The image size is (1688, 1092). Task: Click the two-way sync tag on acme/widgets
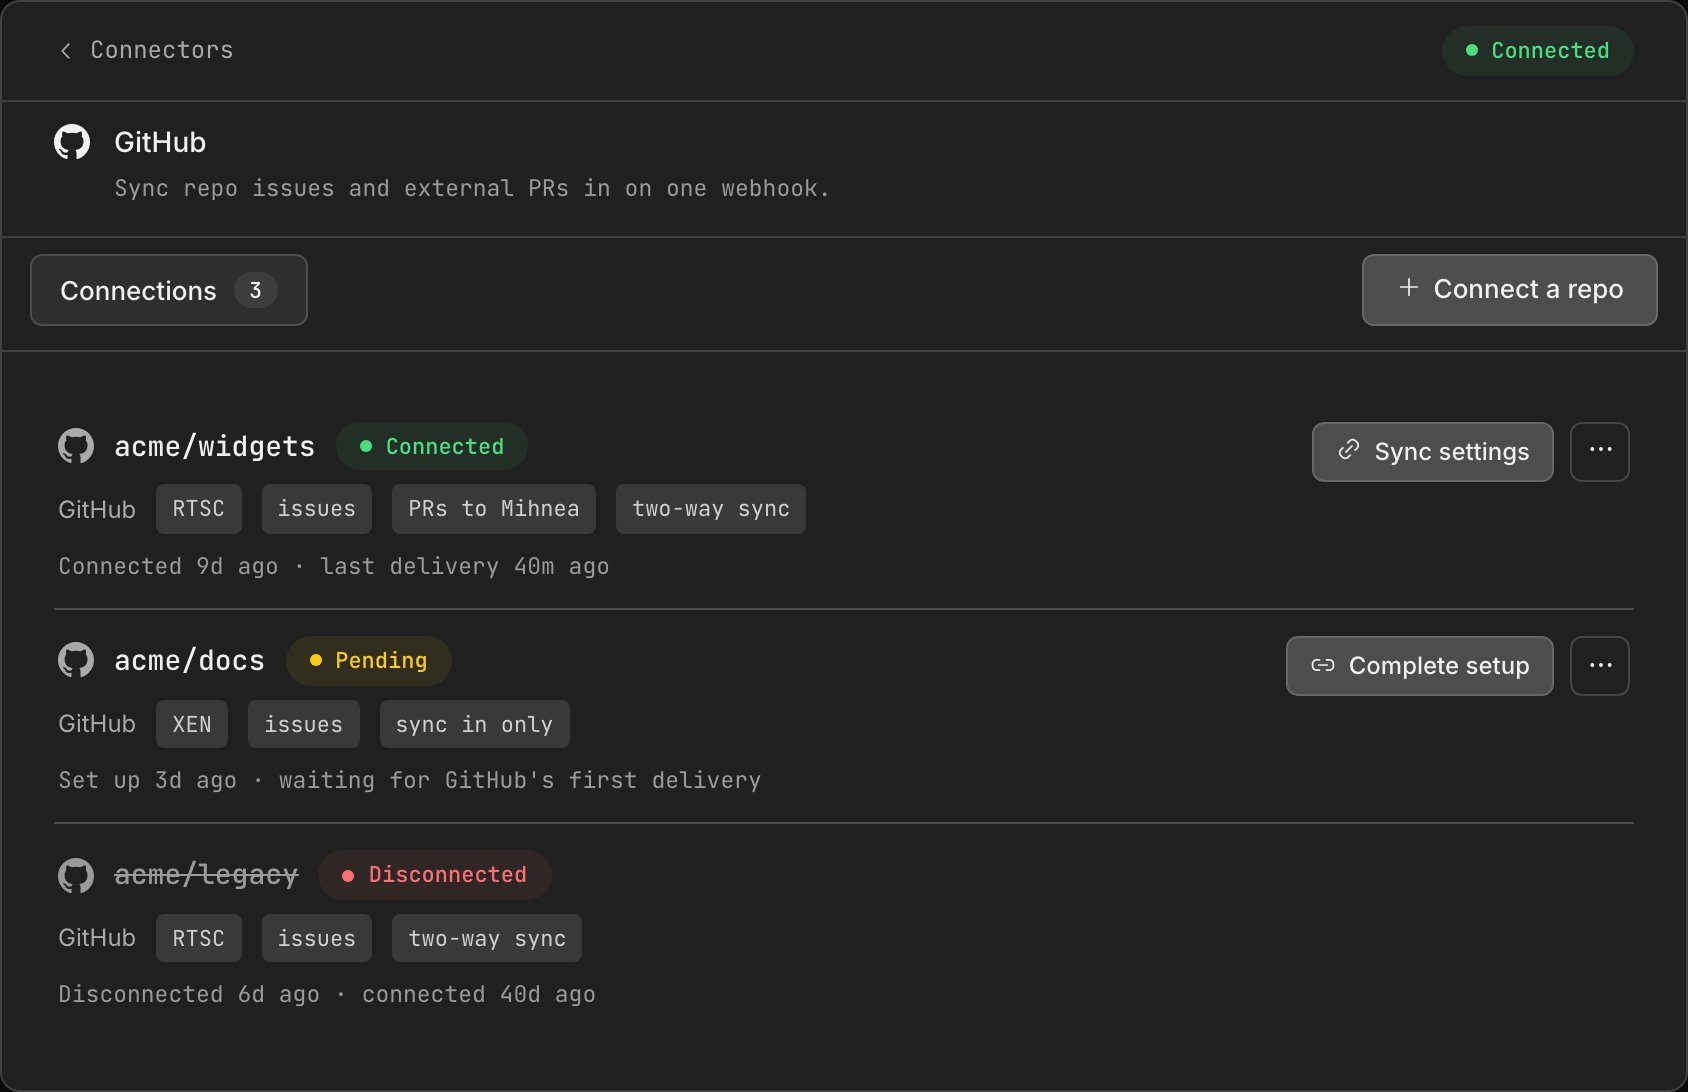coord(711,509)
